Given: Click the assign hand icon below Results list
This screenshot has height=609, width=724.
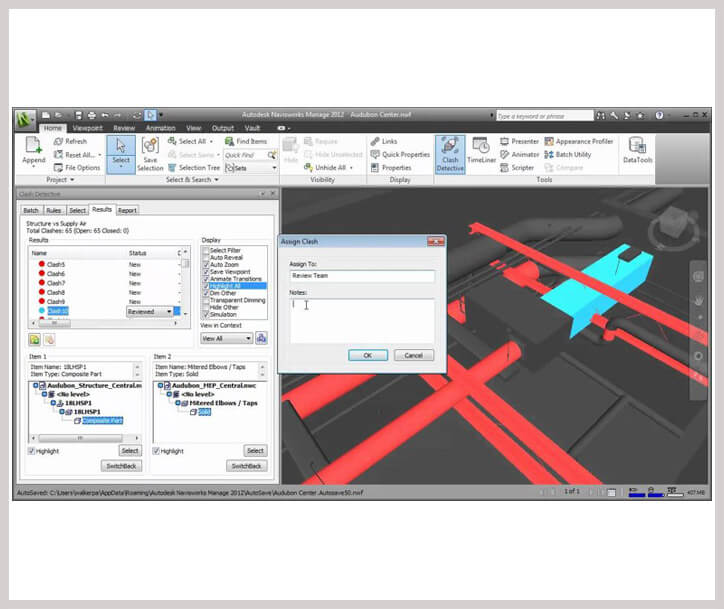Looking at the screenshot, I should tap(49, 340).
